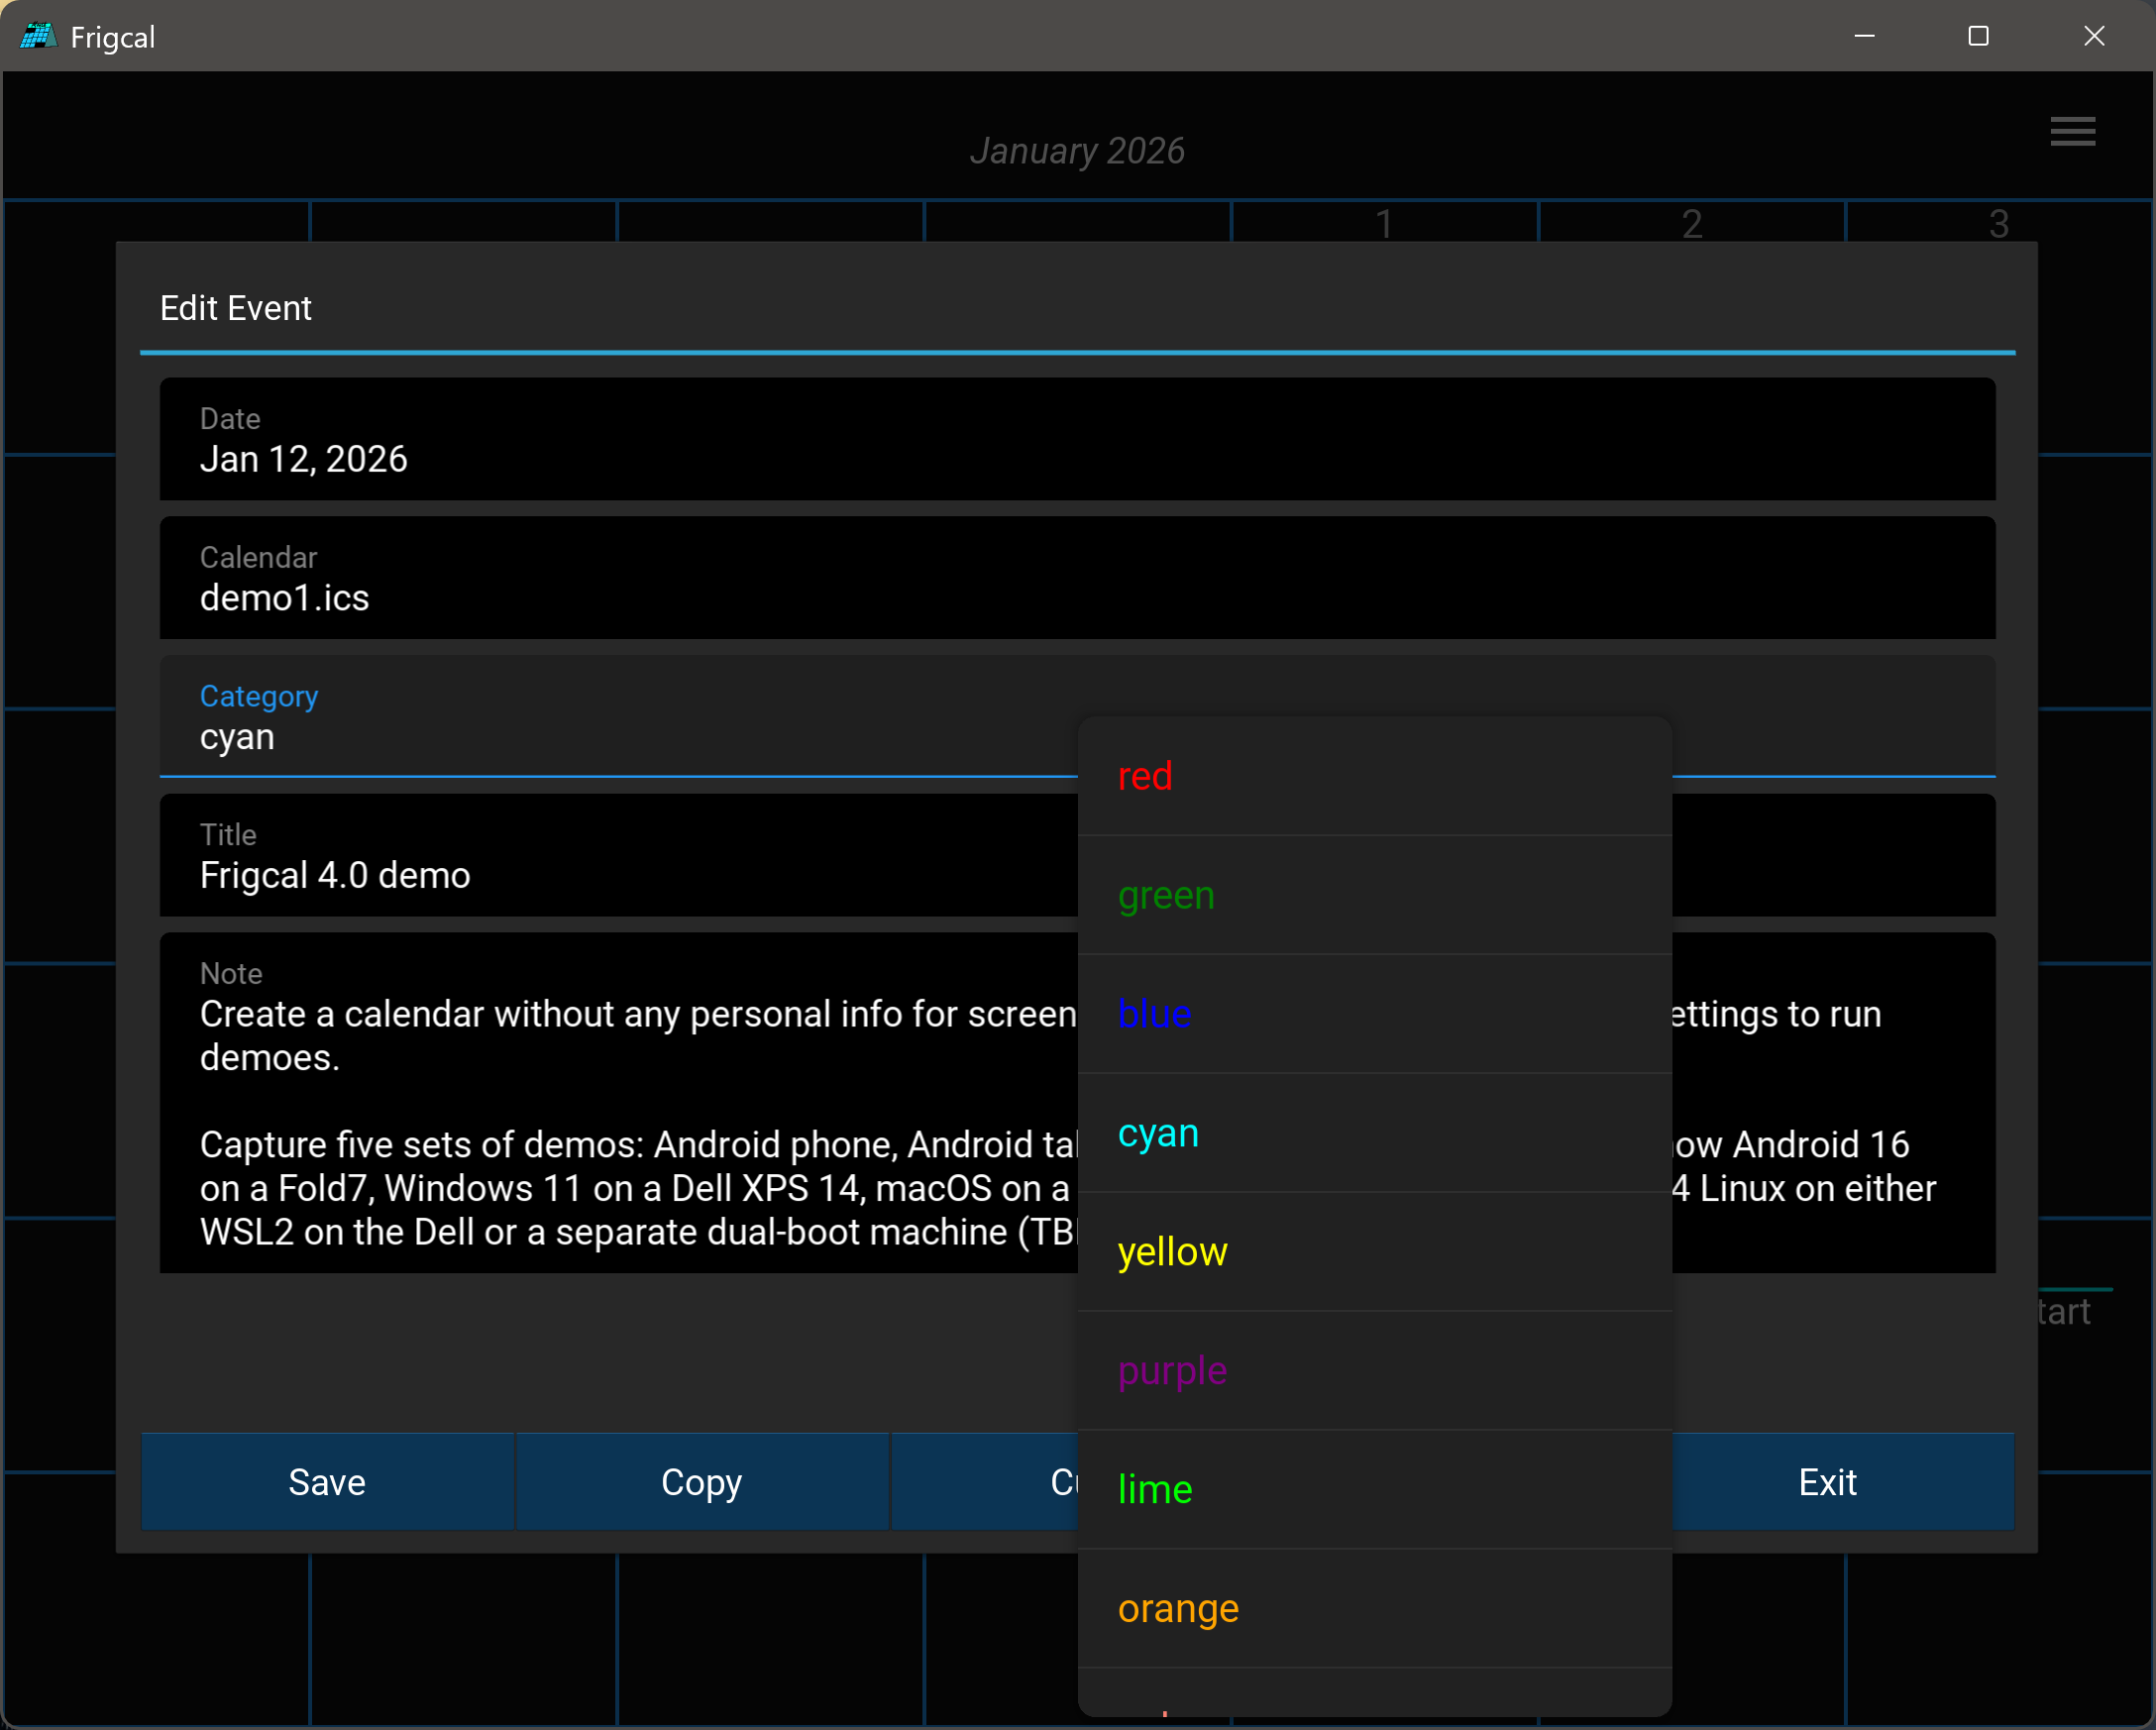Select the yellow category option

[1374, 1252]
